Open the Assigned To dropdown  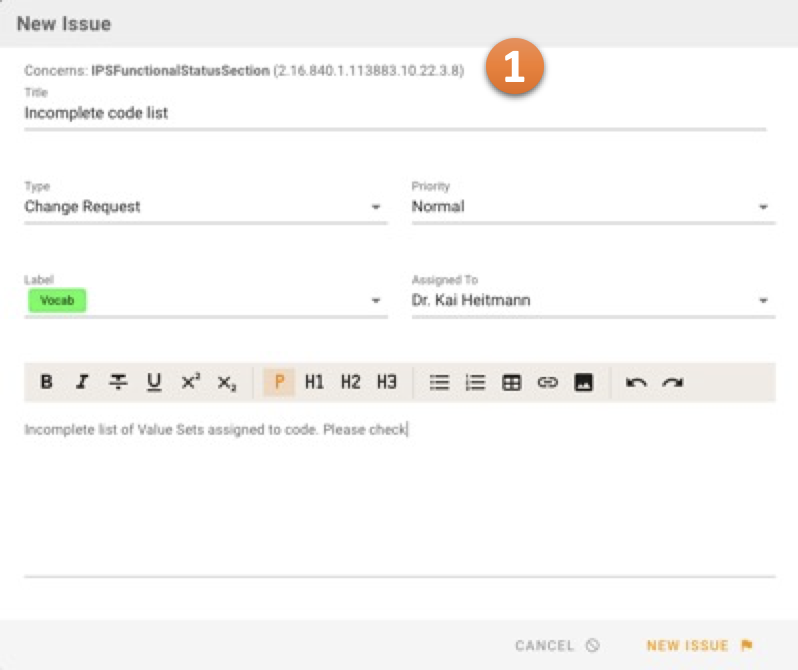click(592, 300)
